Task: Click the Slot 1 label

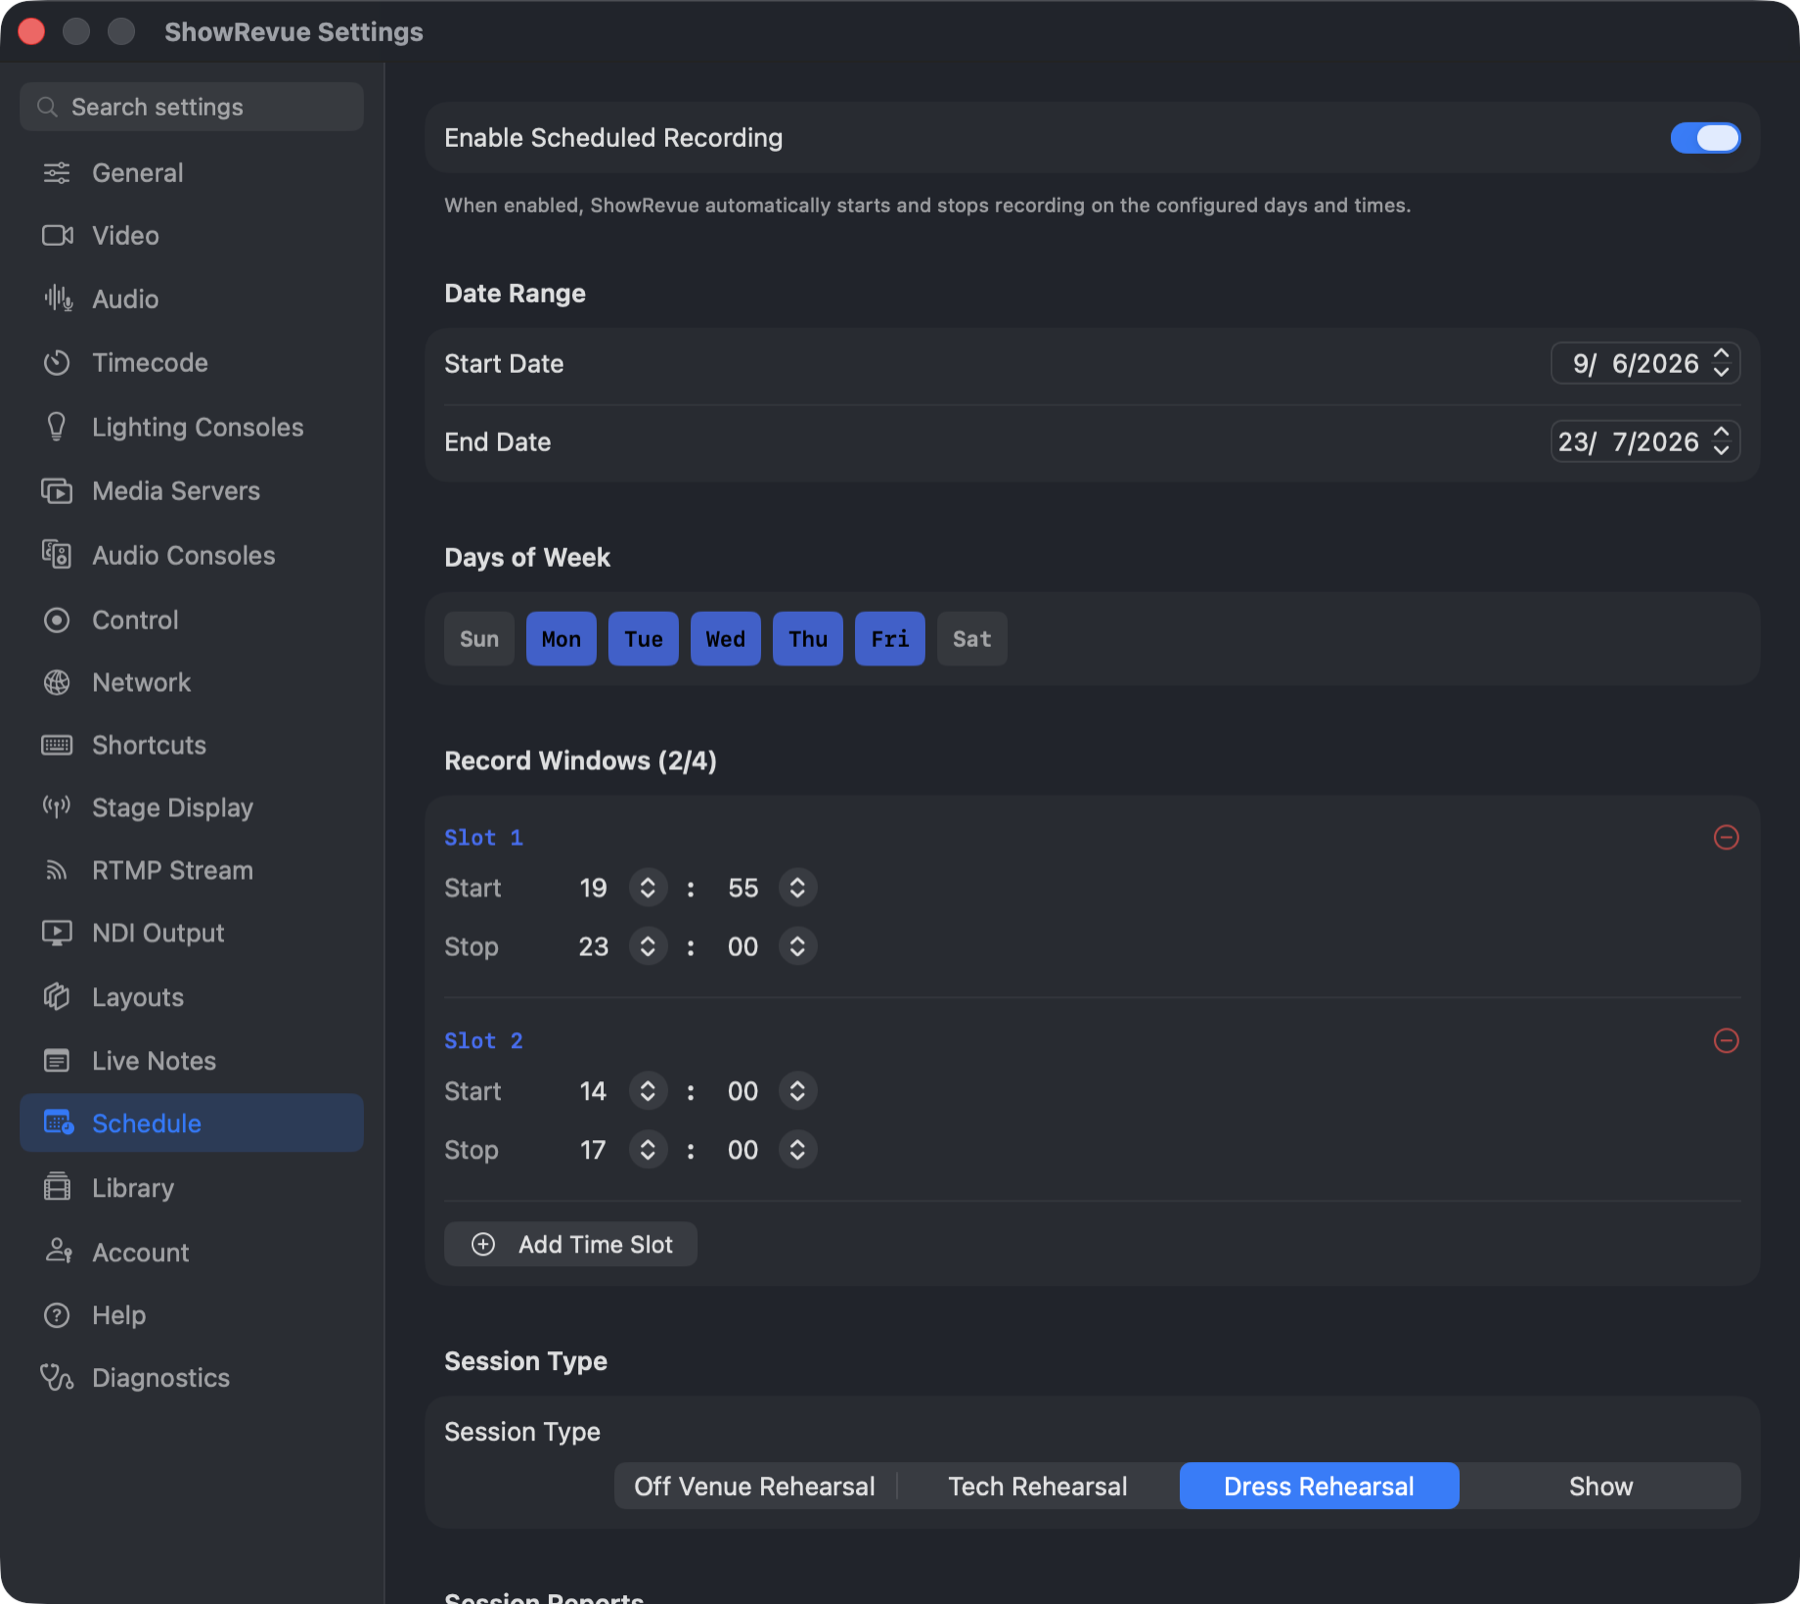Action: pos(483,838)
